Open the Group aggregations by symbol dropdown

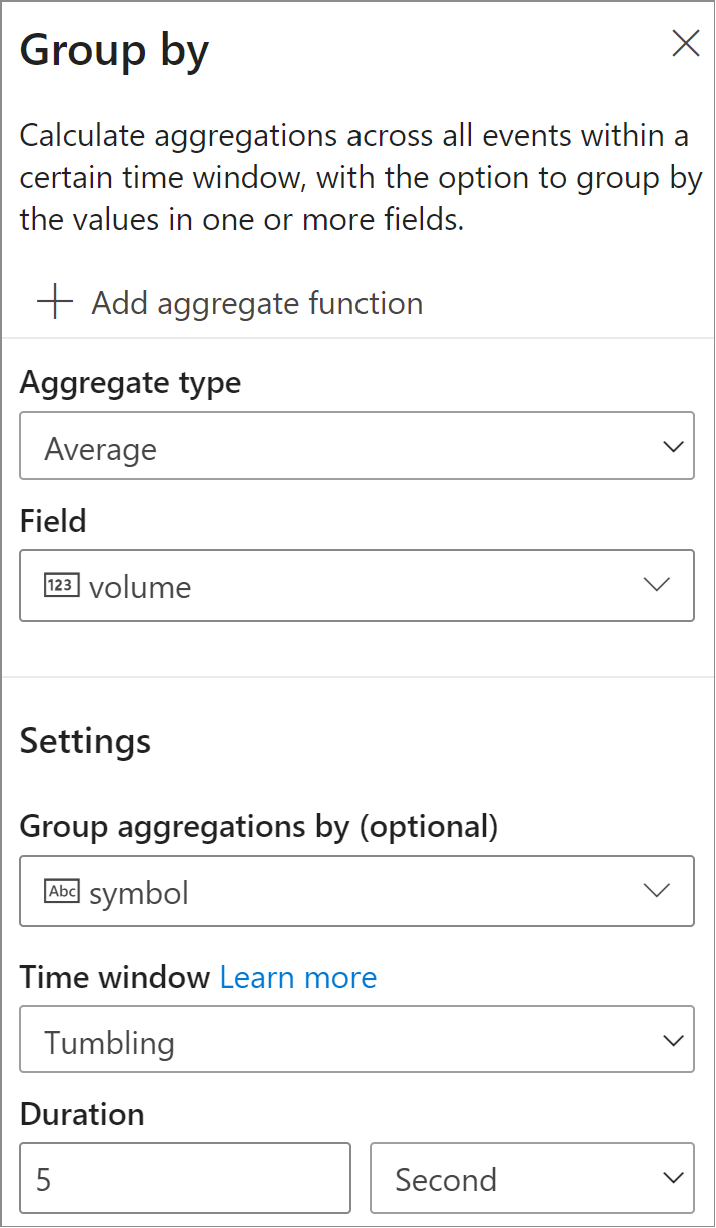[357, 890]
